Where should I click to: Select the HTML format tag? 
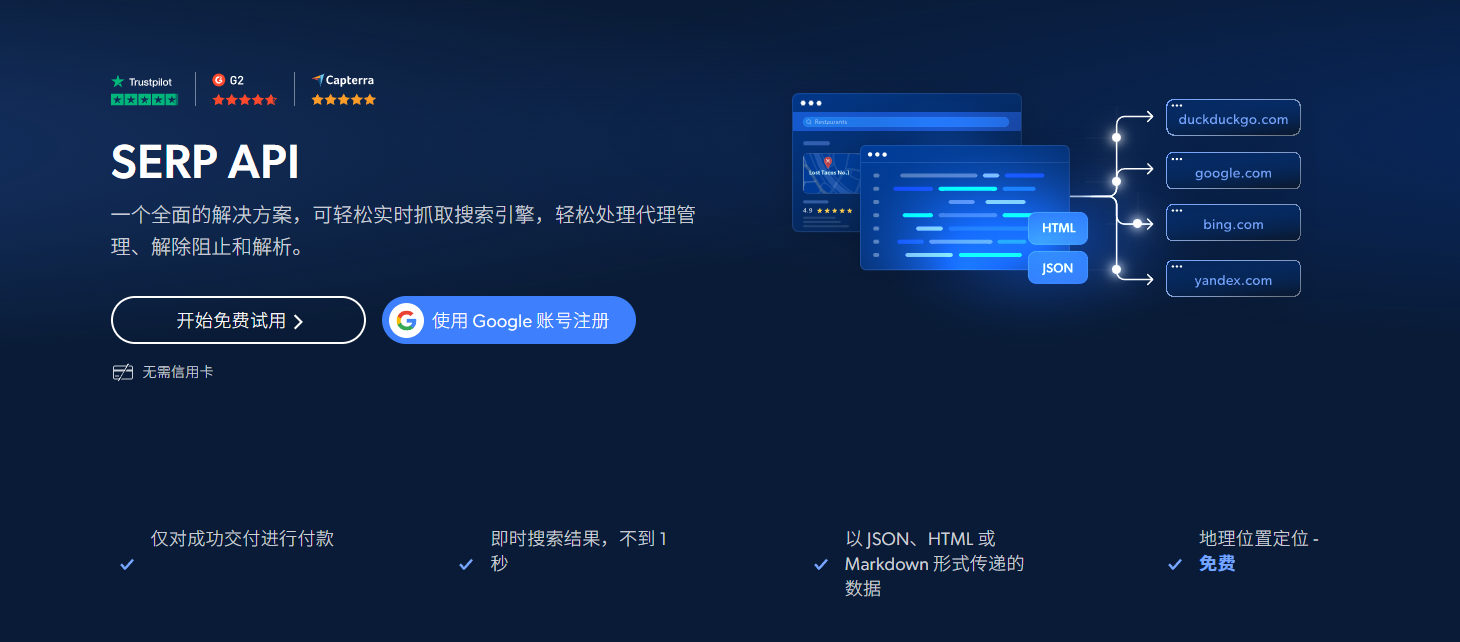point(1057,228)
